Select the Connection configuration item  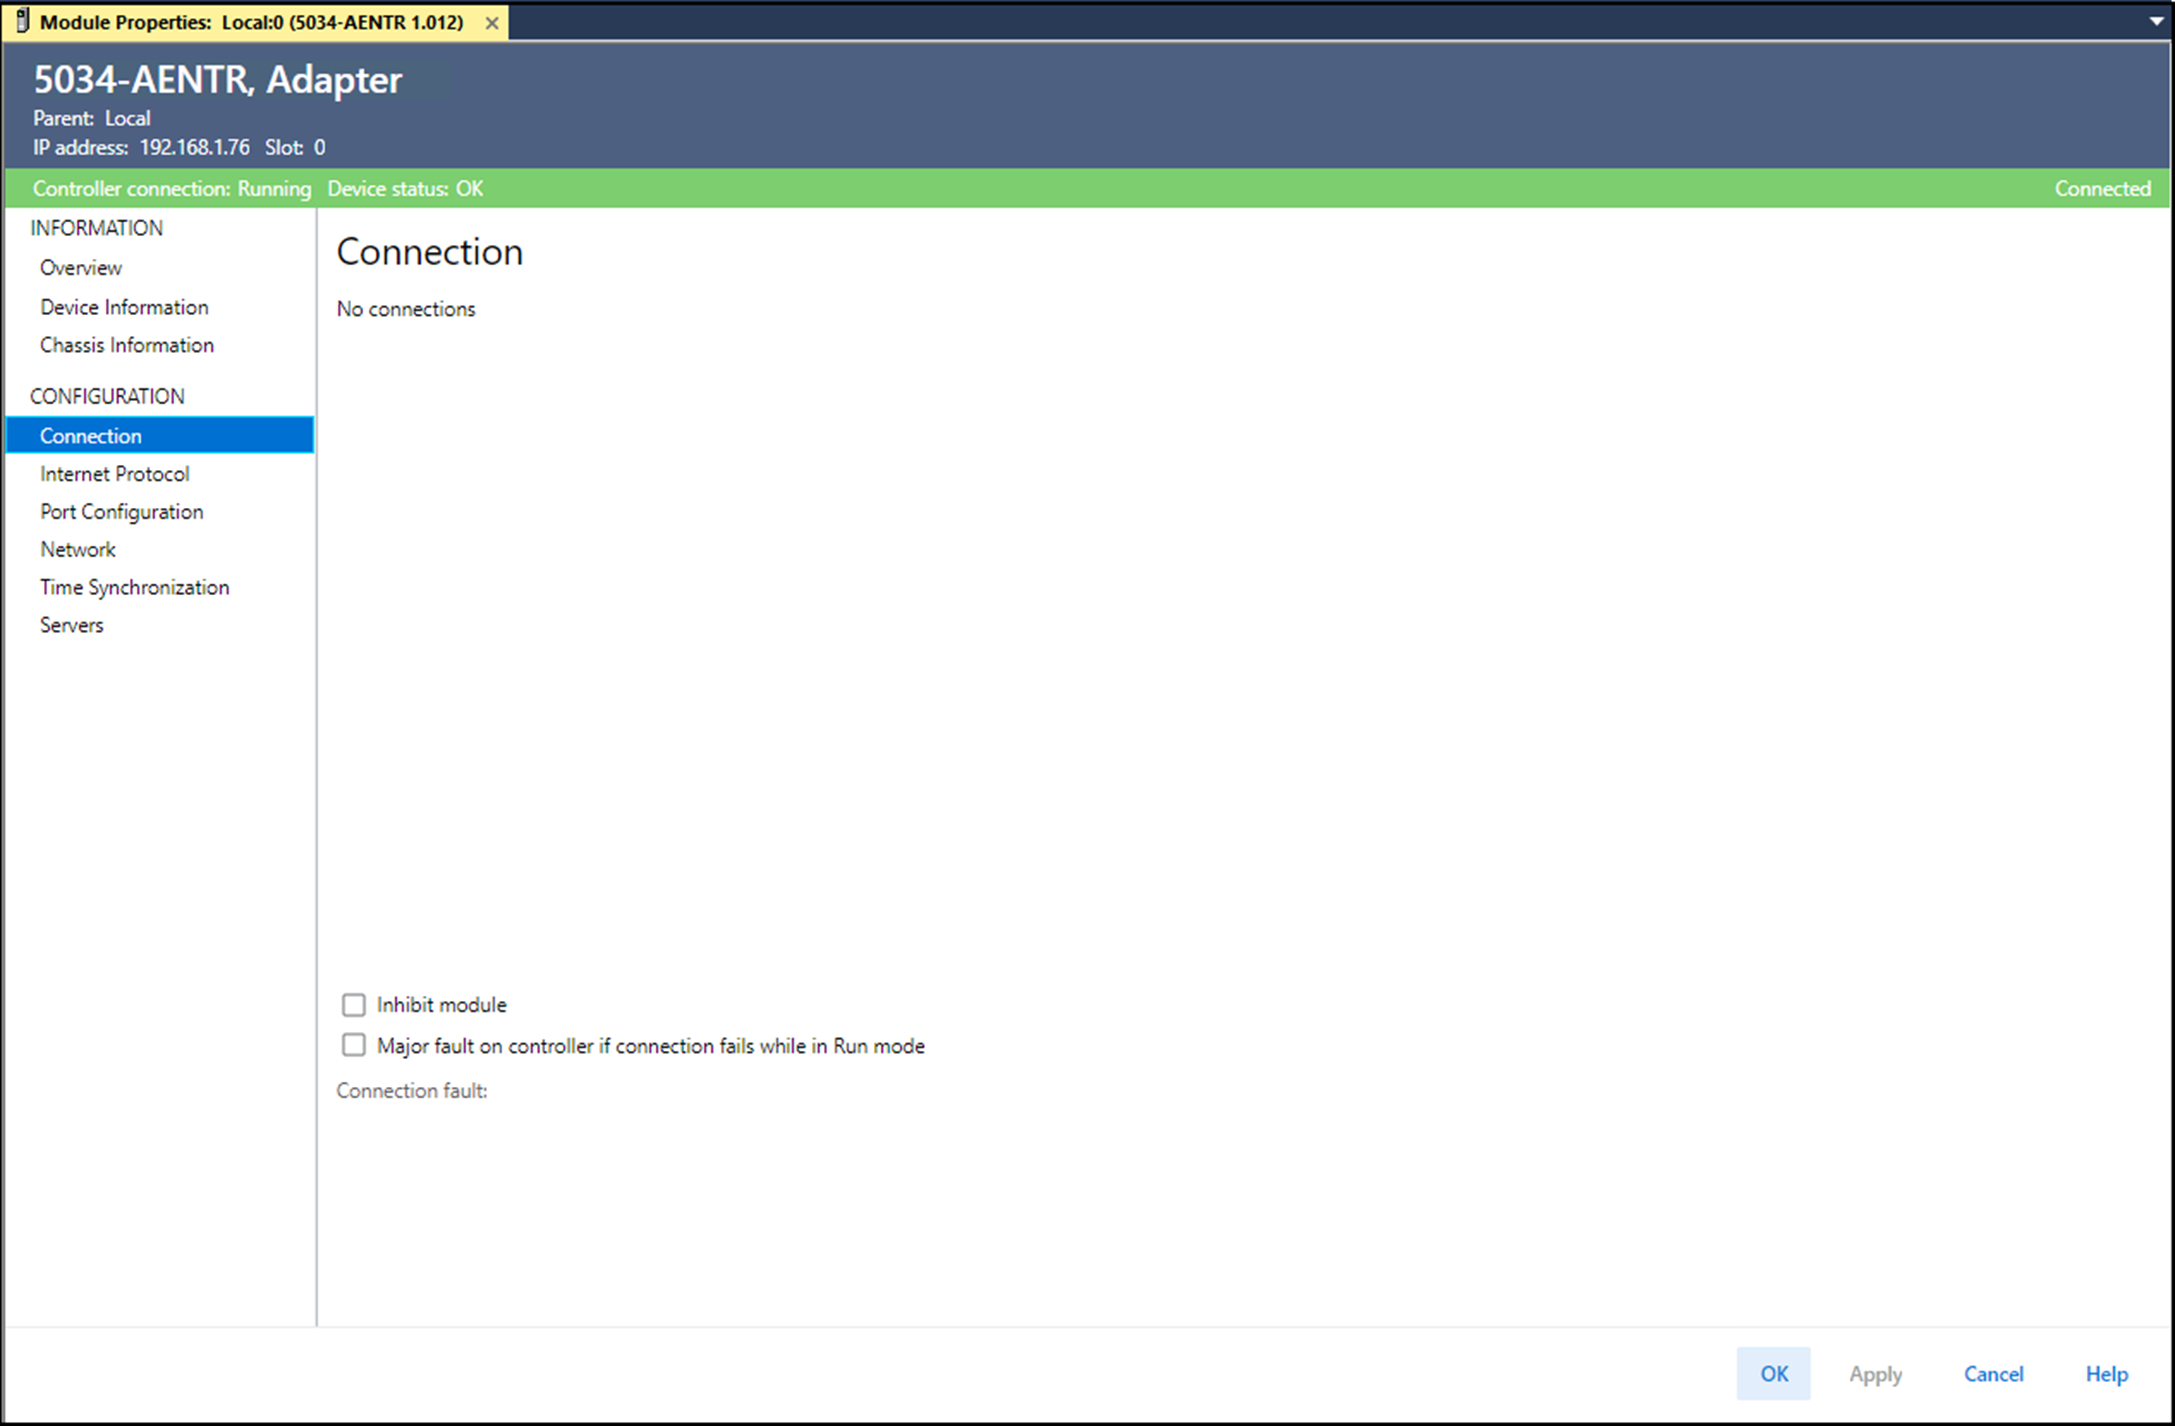pyautogui.click(x=91, y=436)
